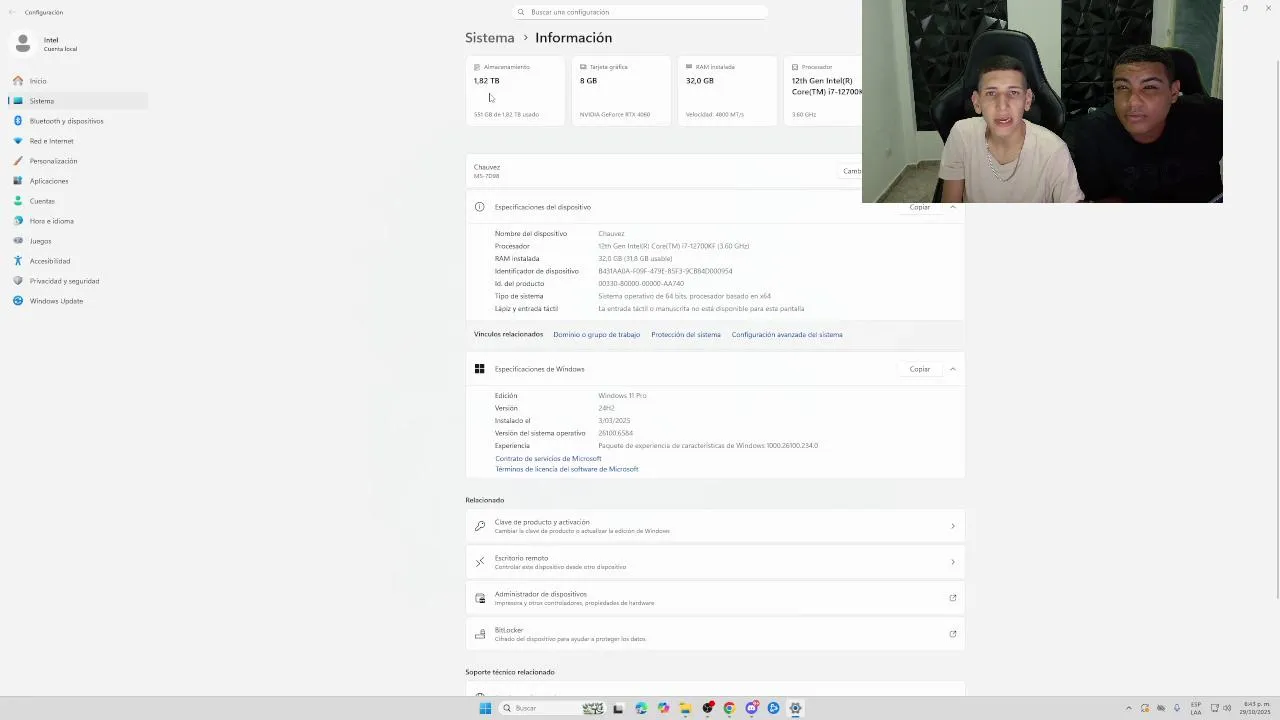Select the Edición value Windows 11 Pro
1280x720 pixels.
(x=622, y=396)
